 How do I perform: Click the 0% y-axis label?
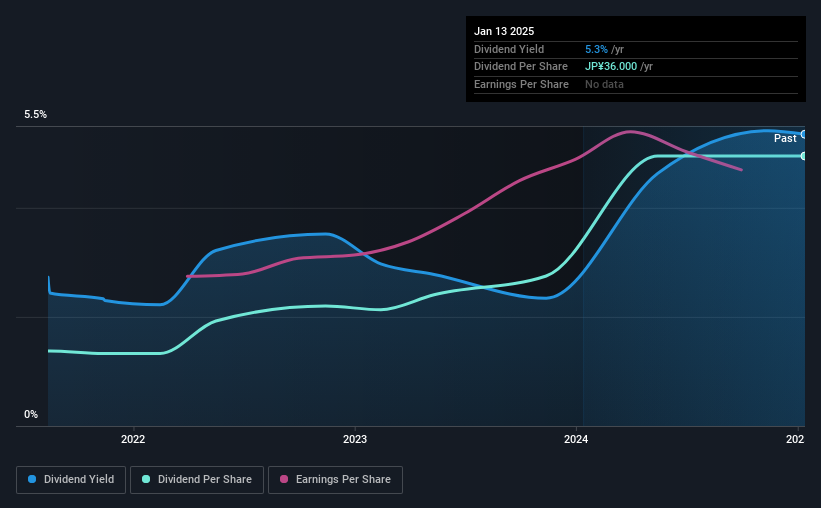coord(31,414)
